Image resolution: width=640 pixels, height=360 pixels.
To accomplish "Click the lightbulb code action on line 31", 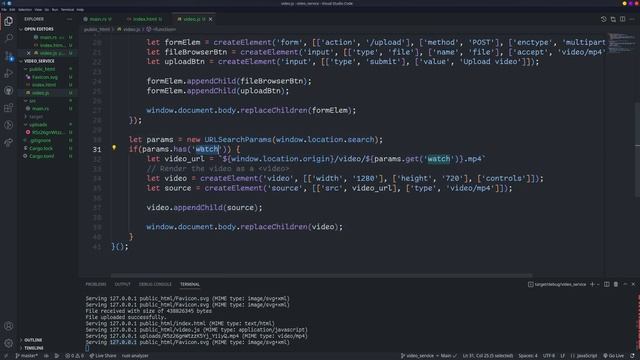I will click(x=114, y=148).
